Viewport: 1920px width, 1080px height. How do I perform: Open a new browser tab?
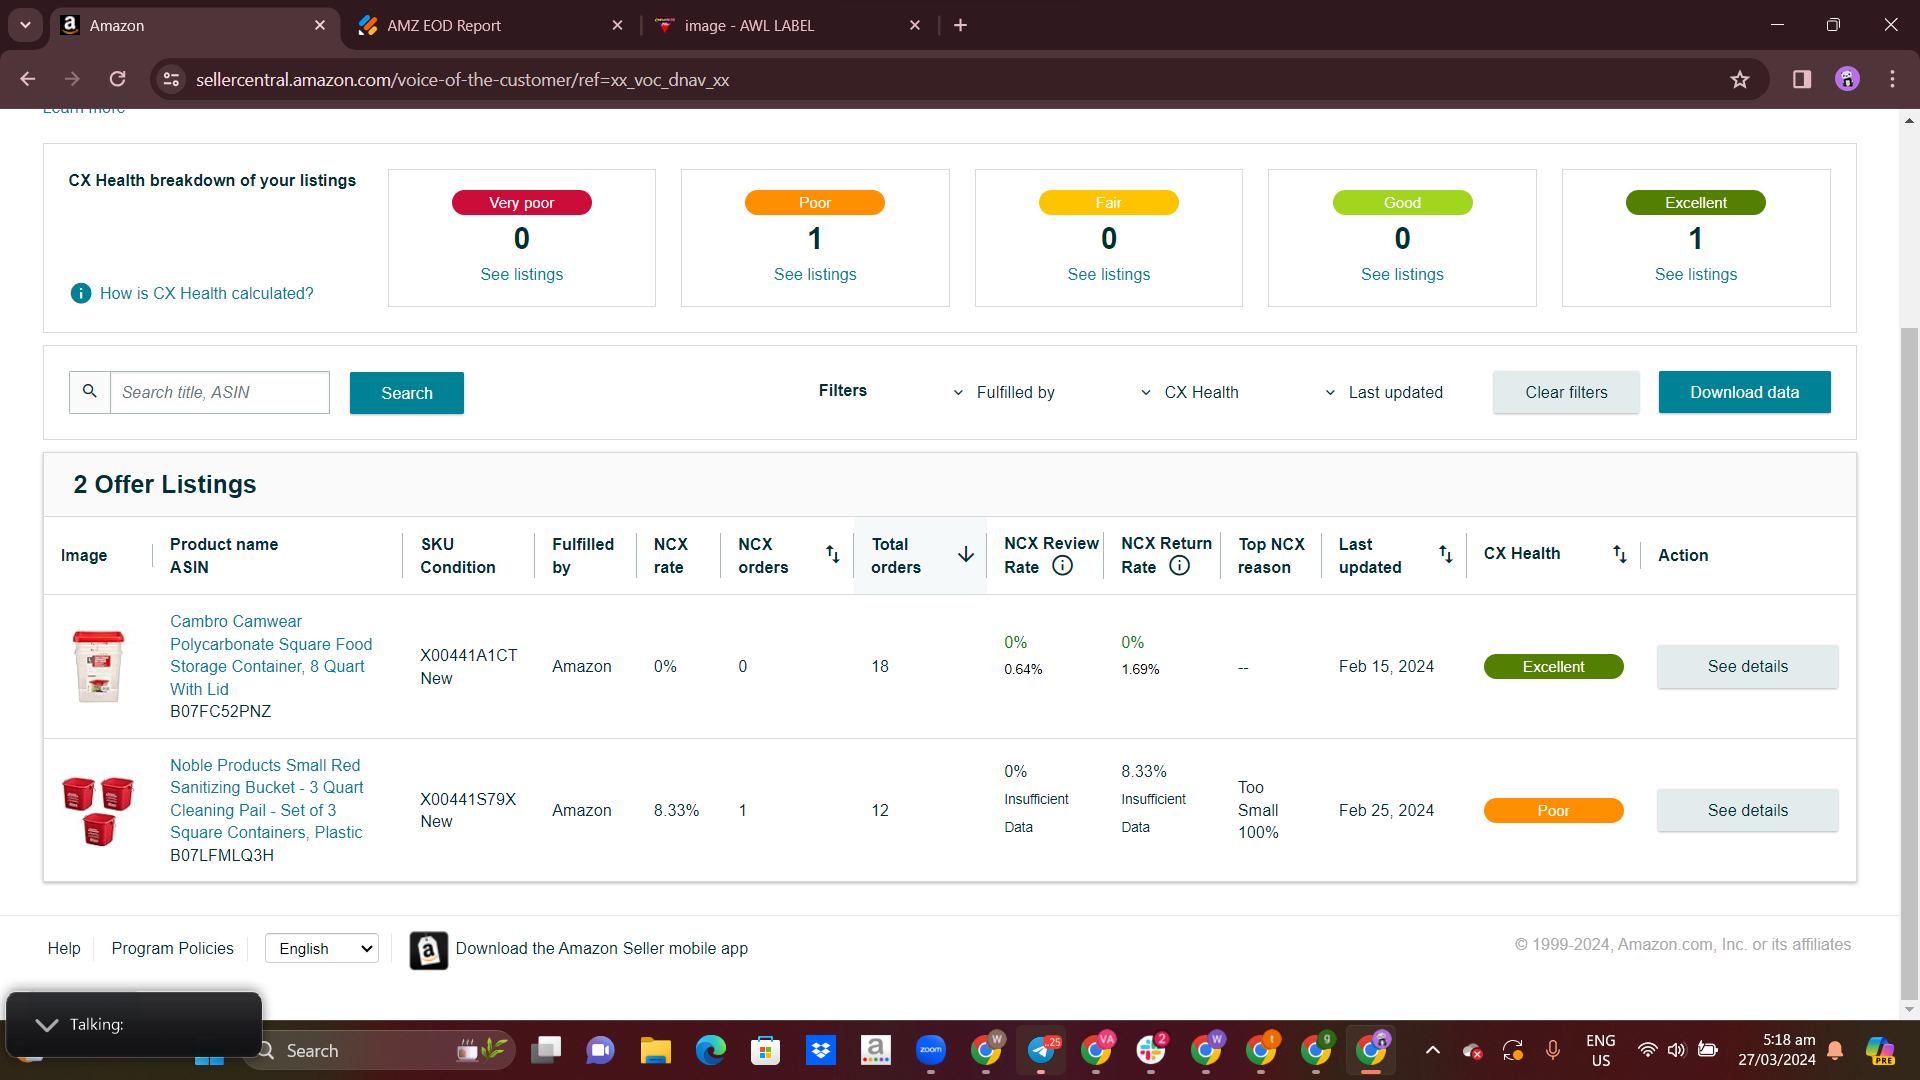tap(960, 25)
